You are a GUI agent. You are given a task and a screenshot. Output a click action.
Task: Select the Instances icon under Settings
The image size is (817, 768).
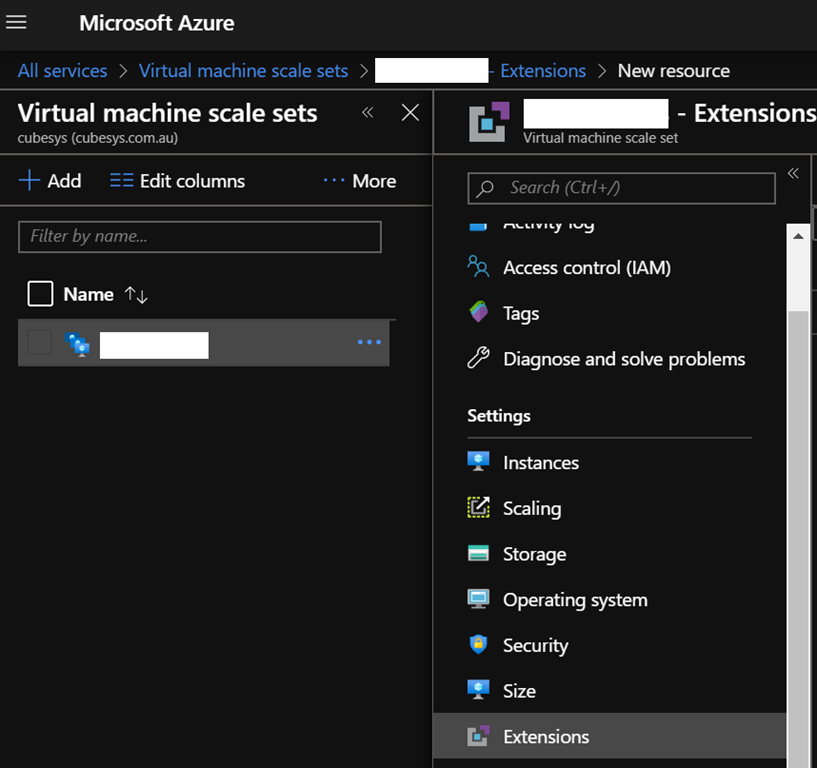[478, 462]
